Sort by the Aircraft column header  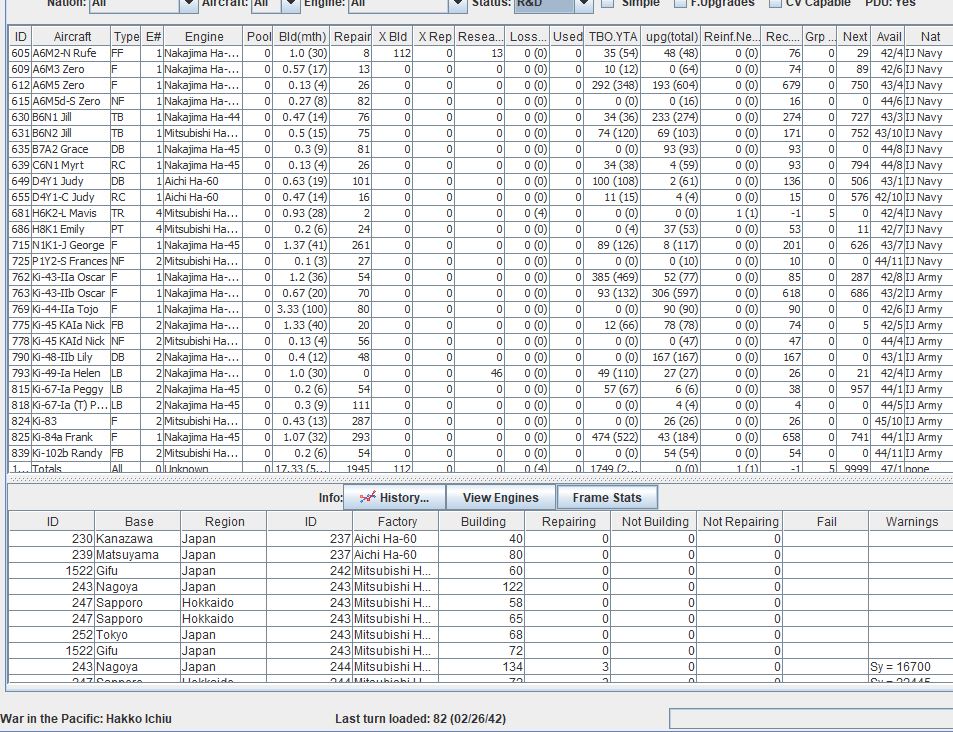(72, 36)
